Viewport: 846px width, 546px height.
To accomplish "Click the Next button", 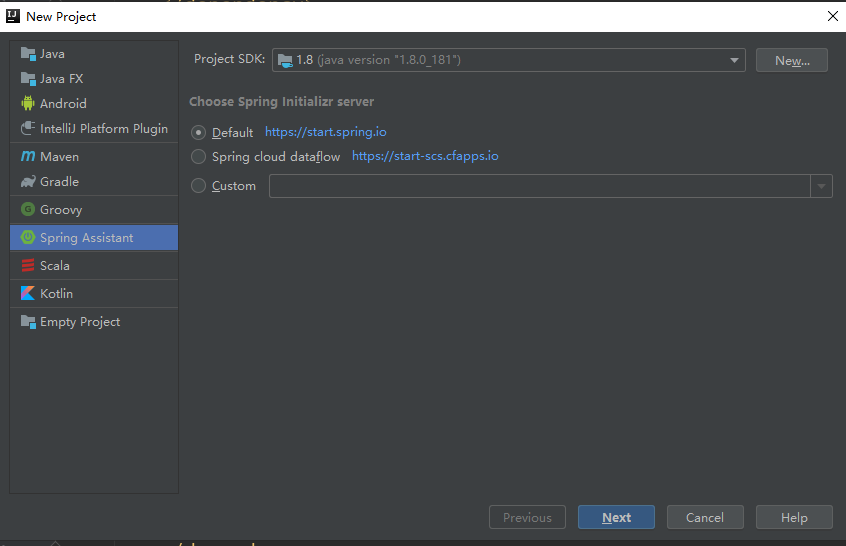I will click(616, 517).
